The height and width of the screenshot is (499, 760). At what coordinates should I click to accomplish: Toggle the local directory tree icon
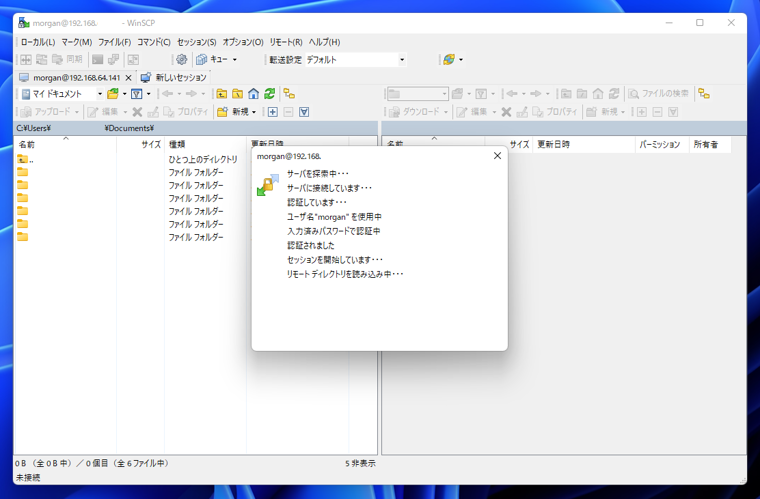coord(289,94)
